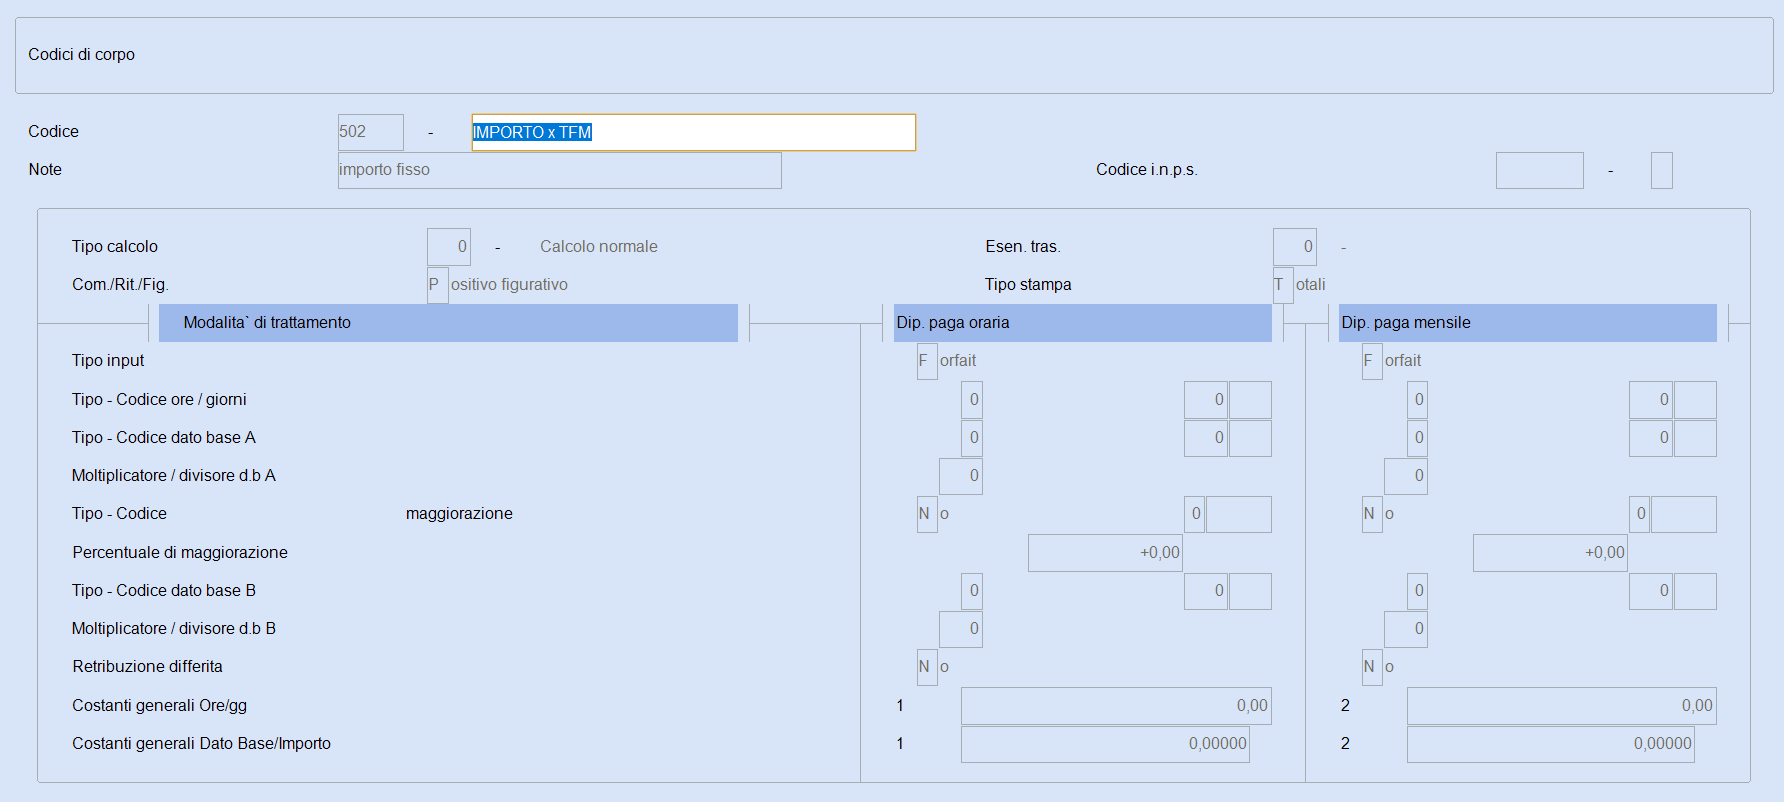Click the Calcolo normale description text
Screen dimensions: 1784x802
point(599,247)
